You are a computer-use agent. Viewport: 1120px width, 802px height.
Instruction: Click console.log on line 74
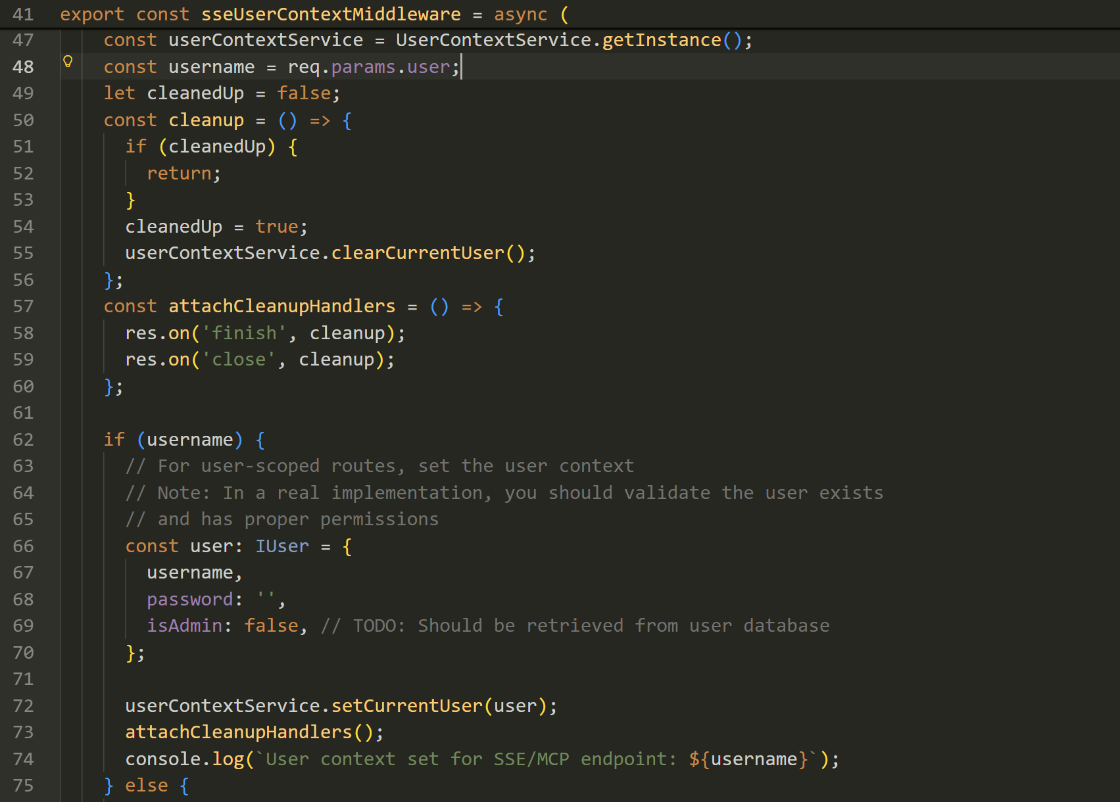tap(184, 759)
